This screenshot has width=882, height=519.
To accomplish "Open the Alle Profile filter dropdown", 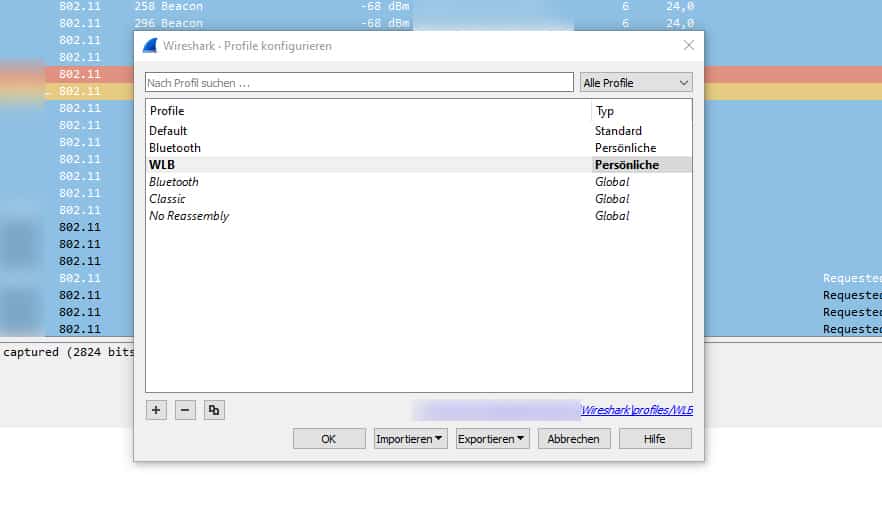I will pos(636,83).
